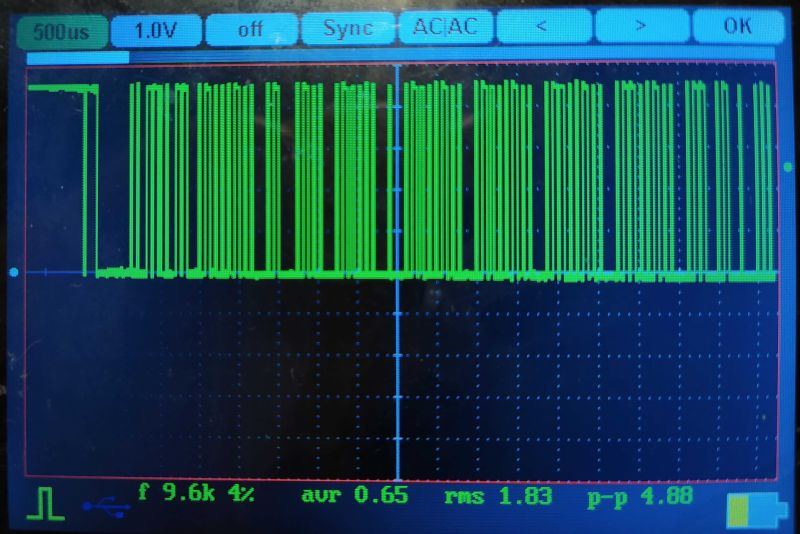
Task: Toggle the 'off' mode button
Action: [x=250, y=28]
